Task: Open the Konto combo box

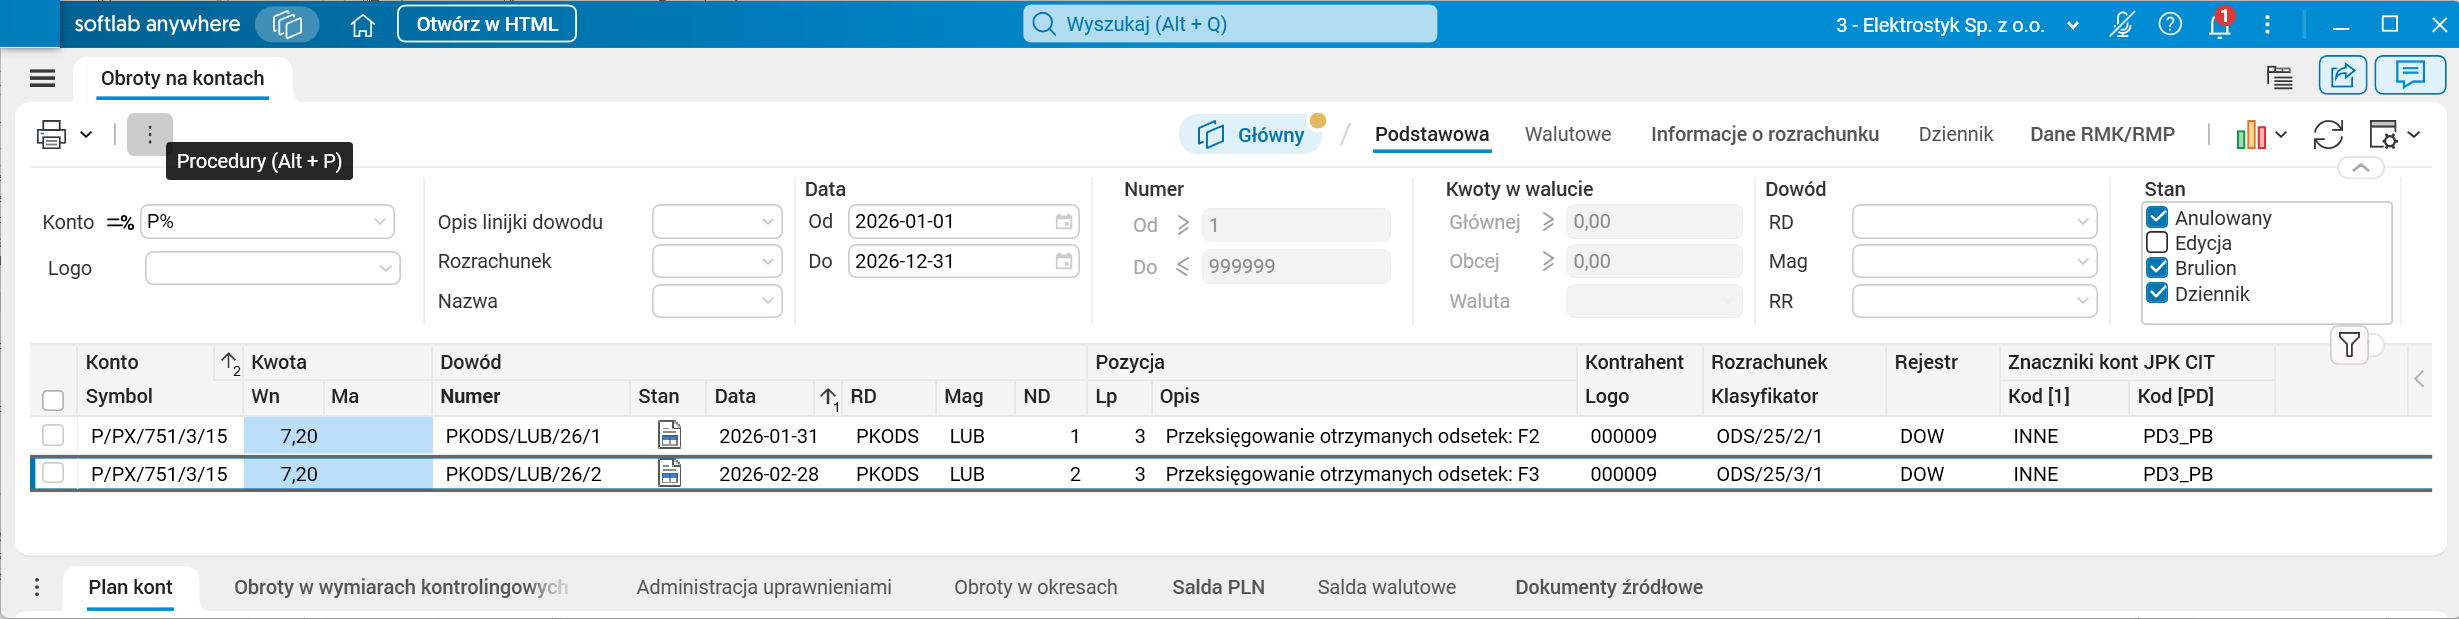Action: point(268,221)
